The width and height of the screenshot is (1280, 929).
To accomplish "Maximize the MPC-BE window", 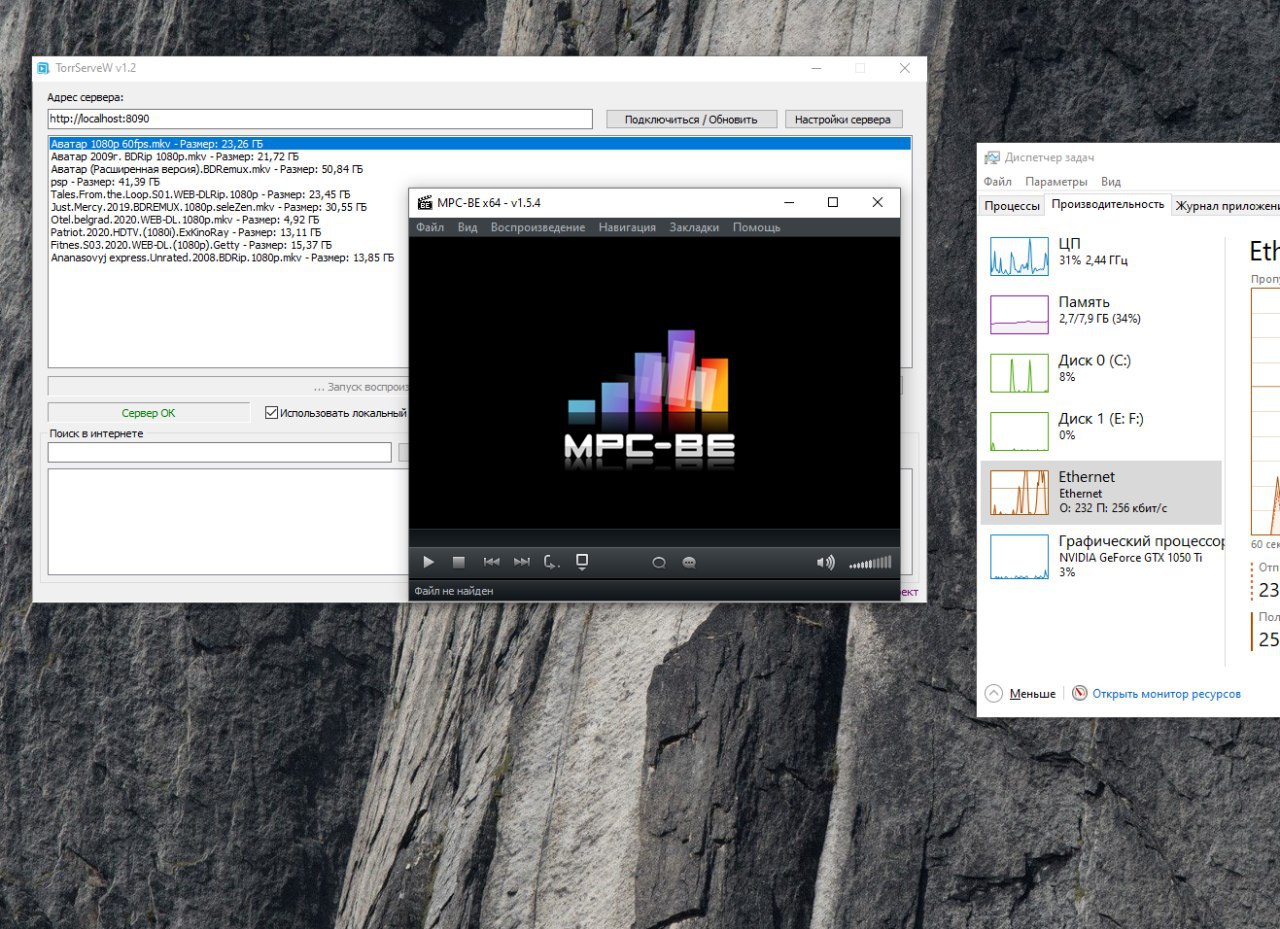I will (833, 202).
